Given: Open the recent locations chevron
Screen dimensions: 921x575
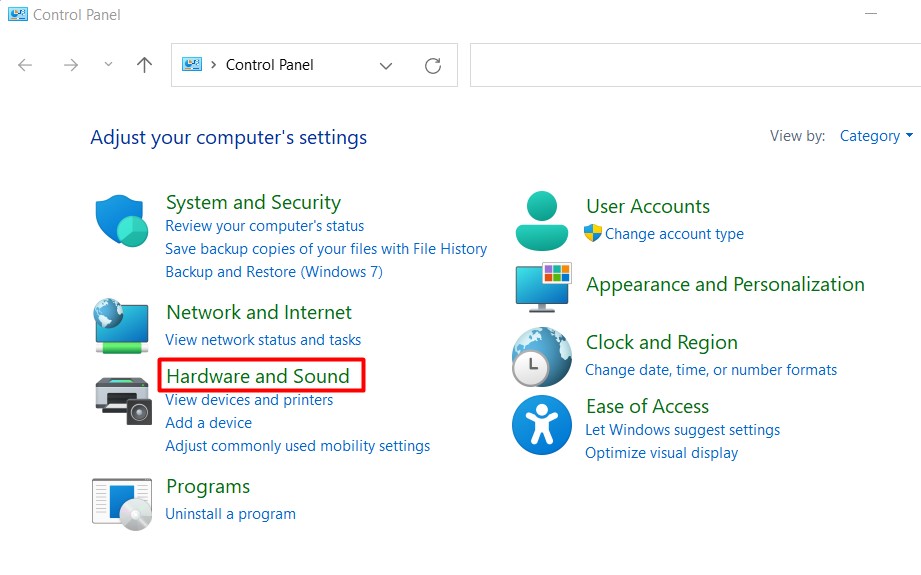Looking at the screenshot, I should pos(108,65).
